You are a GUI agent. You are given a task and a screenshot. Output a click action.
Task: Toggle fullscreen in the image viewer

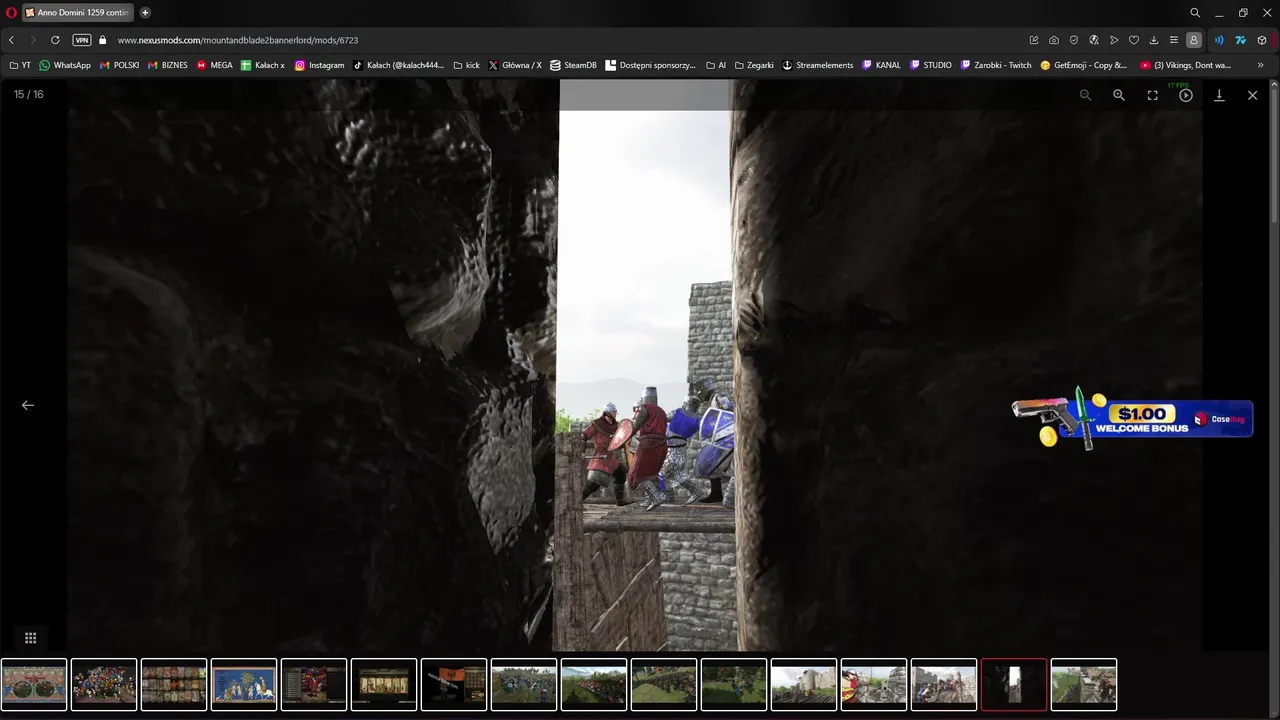pos(1152,95)
